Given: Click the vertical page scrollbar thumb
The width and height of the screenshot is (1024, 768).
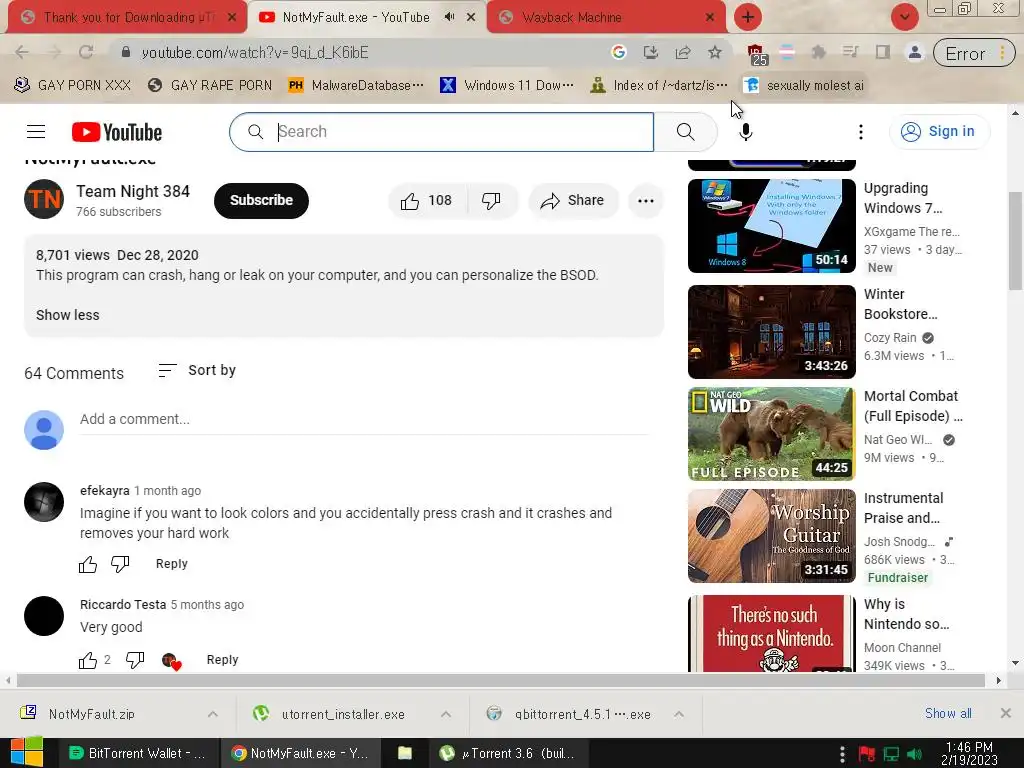Looking at the screenshot, I should (x=1015, y=240).
